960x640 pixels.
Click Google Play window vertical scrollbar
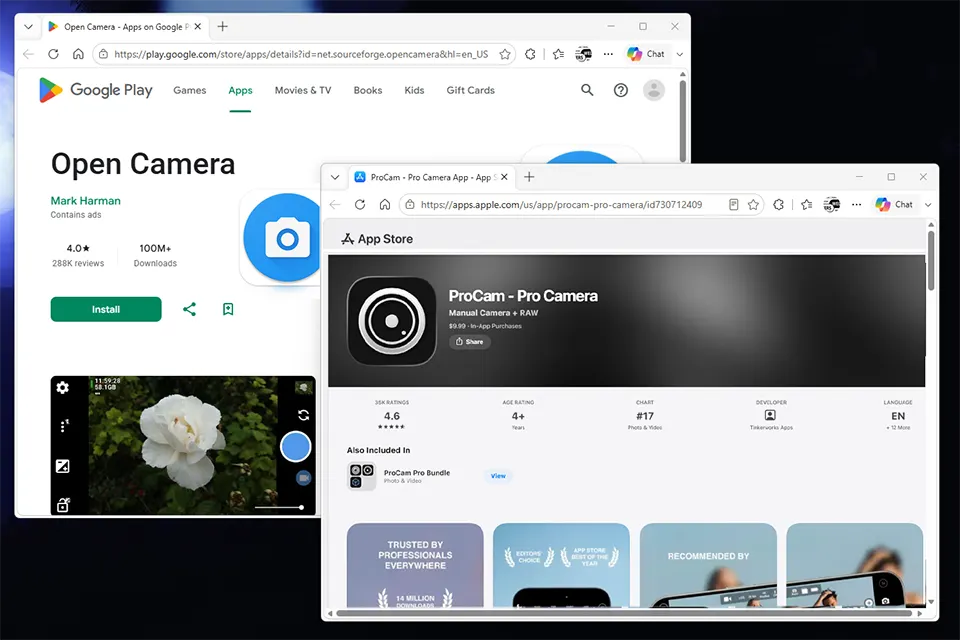(683, 119)
